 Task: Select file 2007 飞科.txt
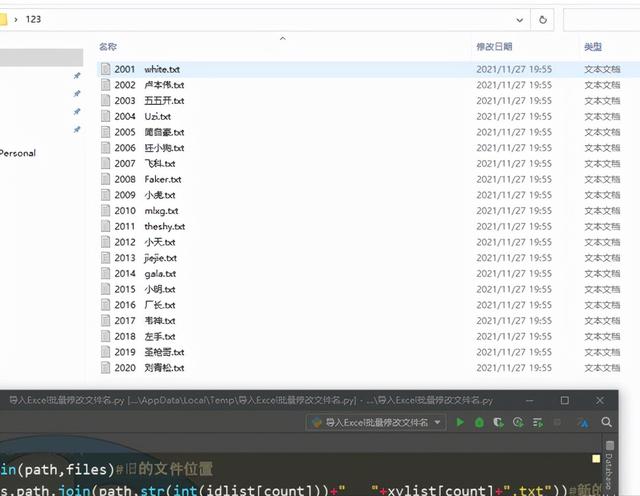tap(145, 164)
